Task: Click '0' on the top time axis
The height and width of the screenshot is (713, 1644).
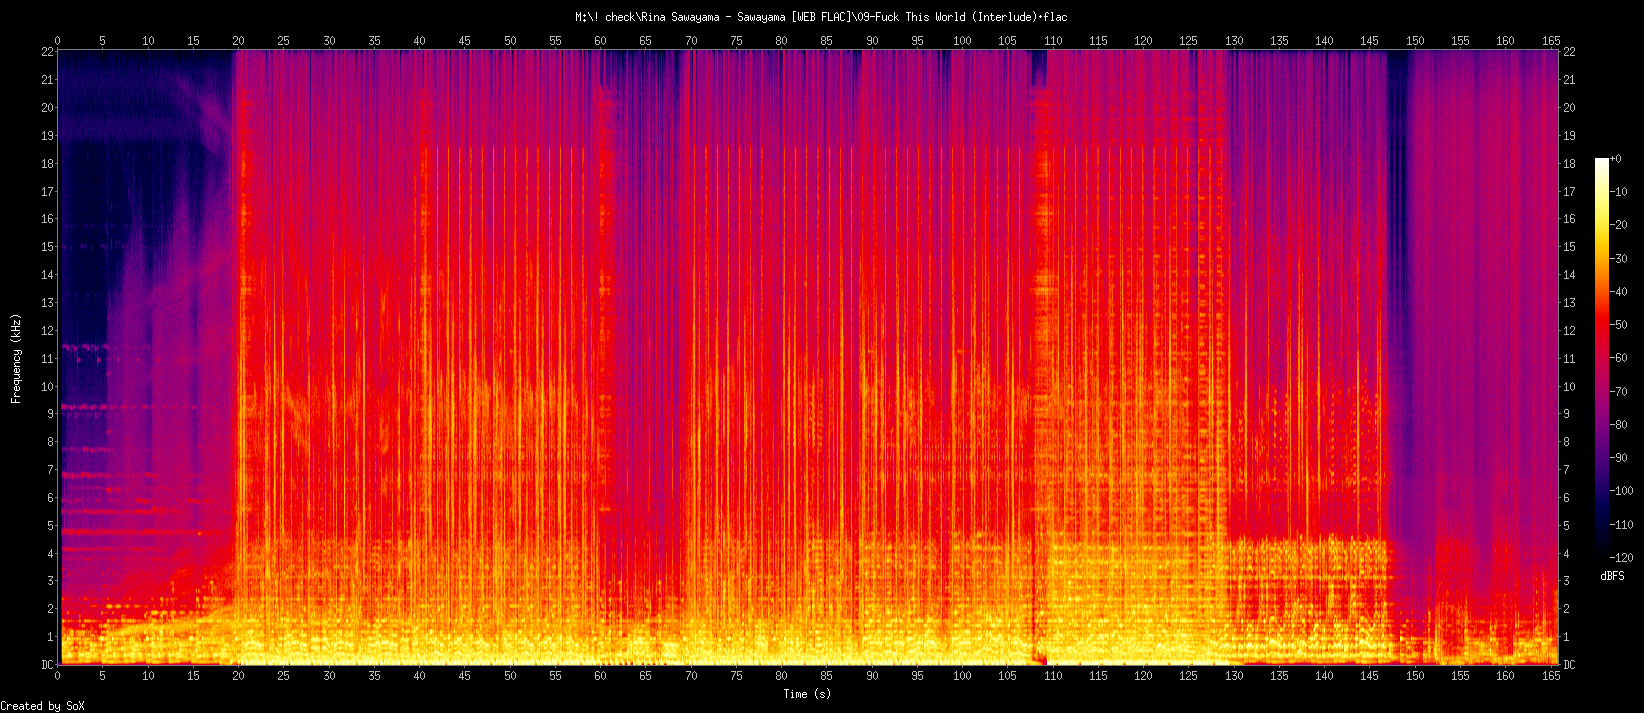Action: pos(57,41)
